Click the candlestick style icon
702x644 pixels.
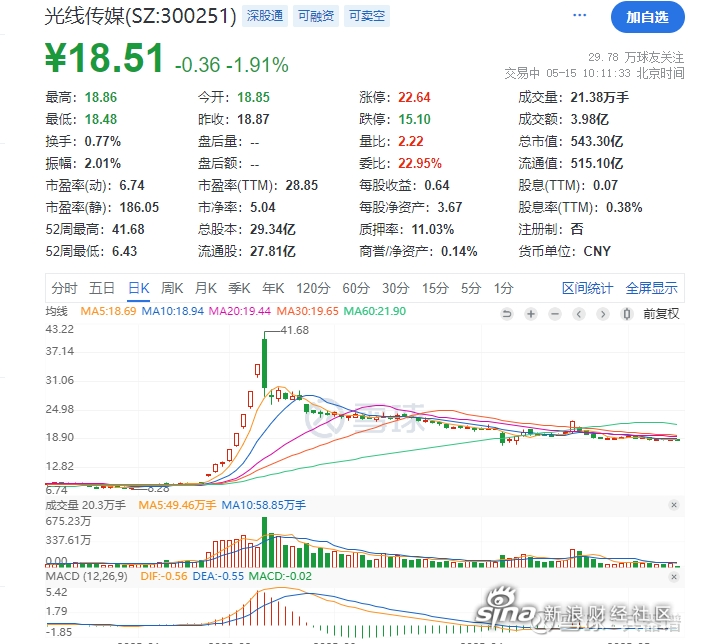click(627, 314)
